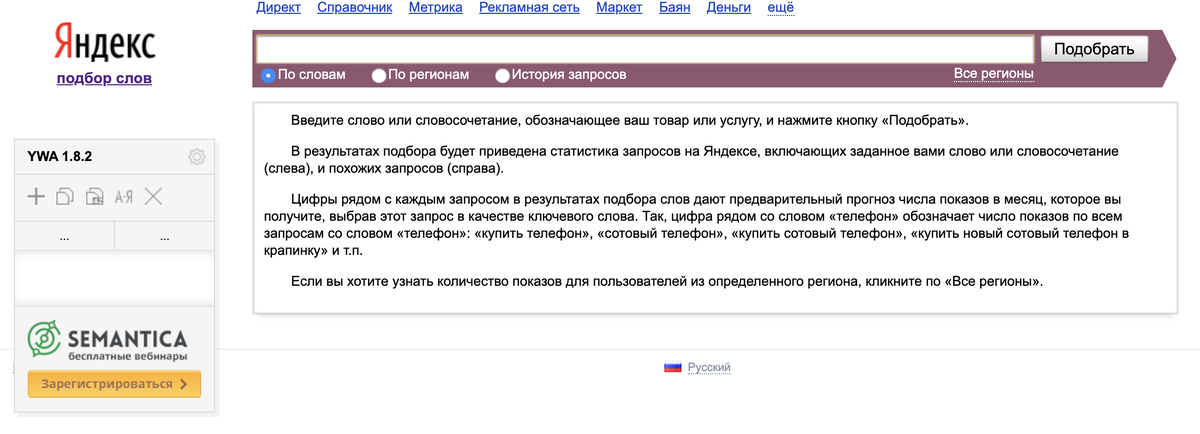This screenshot has width=1200, height=434.
Task: Switch language via Русский link
Action: pyautogui.click(x=709, y=367)
